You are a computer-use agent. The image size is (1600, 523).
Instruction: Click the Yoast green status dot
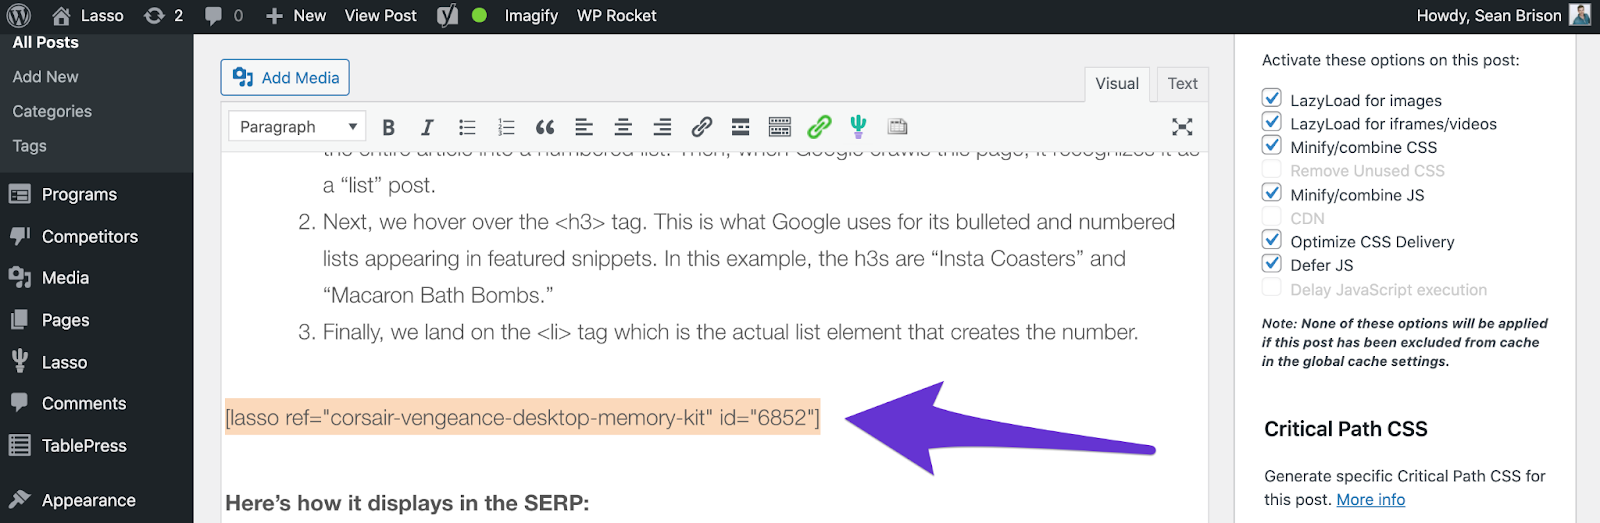point(479,16)
